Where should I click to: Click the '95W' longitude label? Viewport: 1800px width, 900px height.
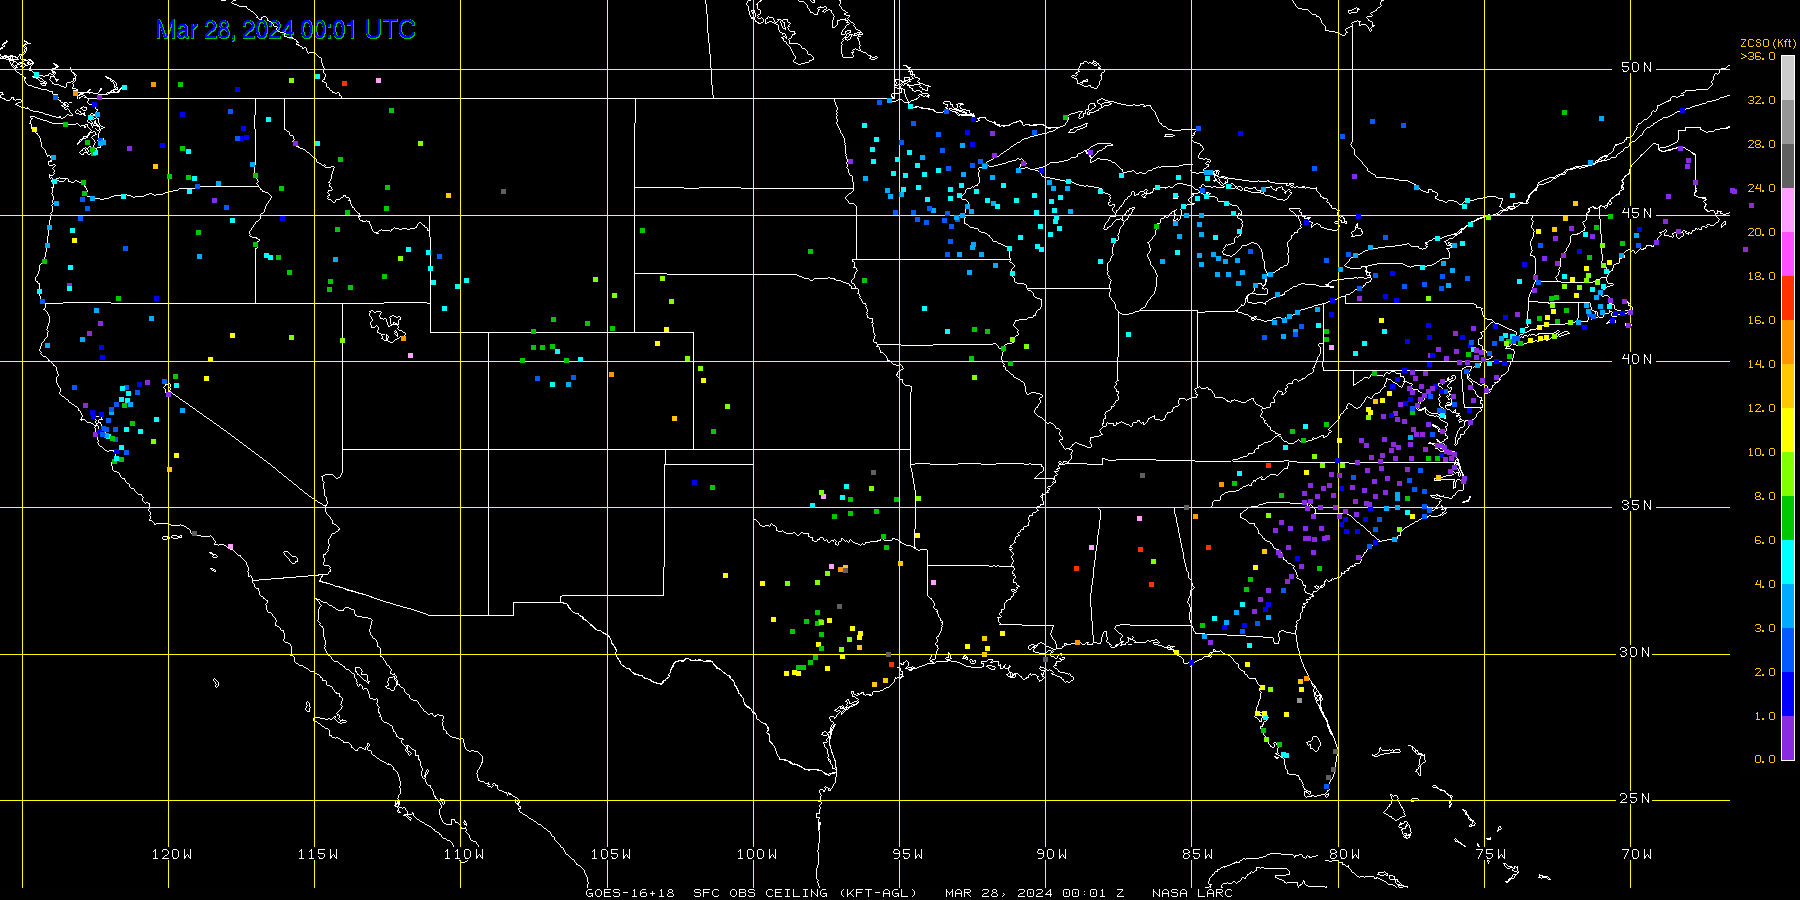click(x=908, y=854)
